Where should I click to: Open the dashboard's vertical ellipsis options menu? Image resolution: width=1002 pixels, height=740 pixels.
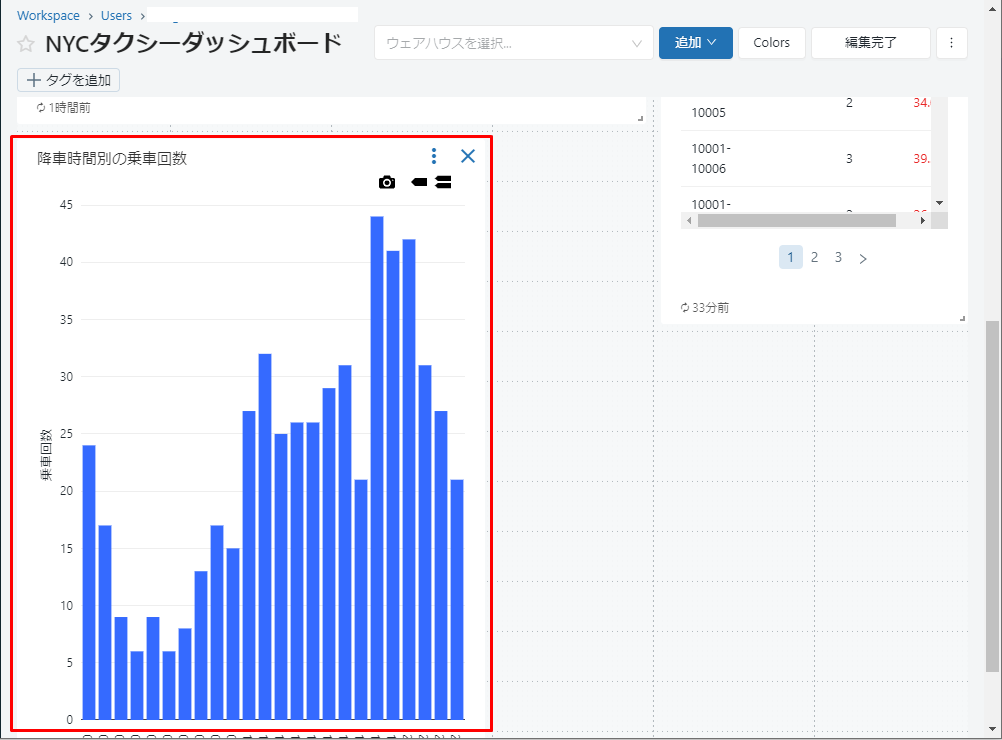click(x=951, y=43)
